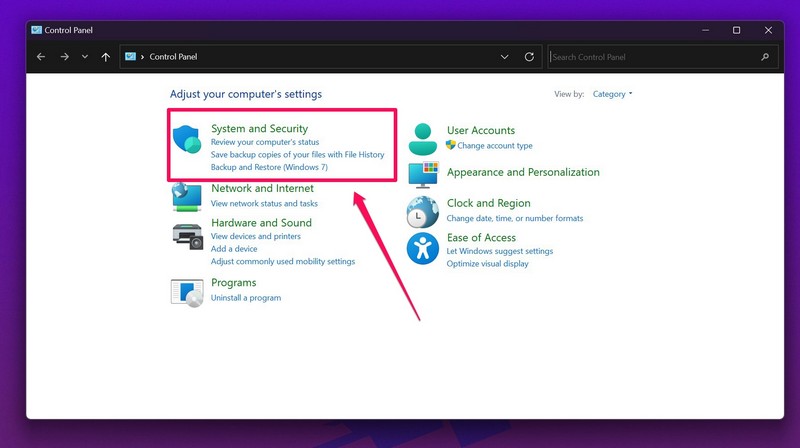Refresh the Control Panel view

click(530, 57)
